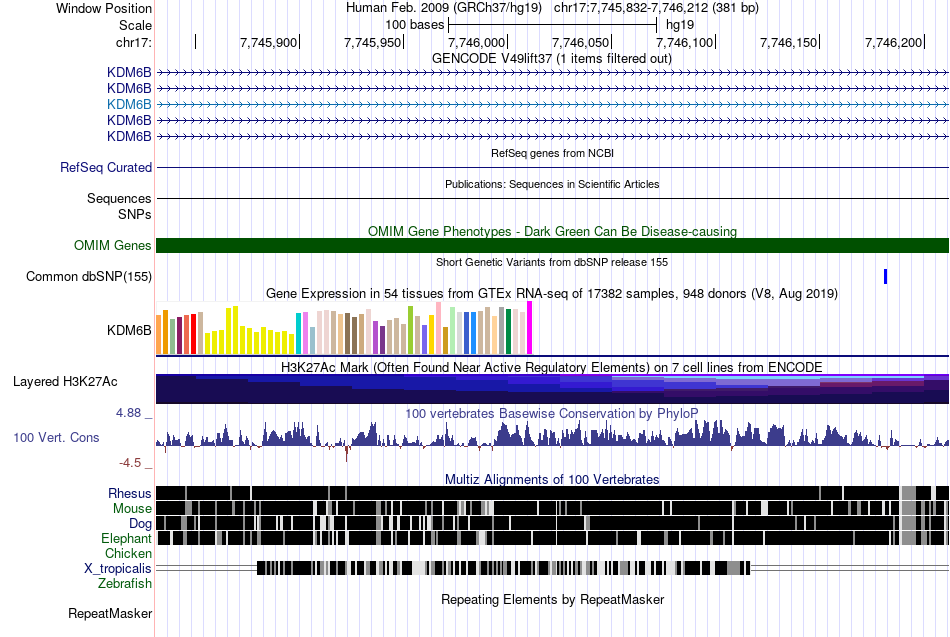The height and width of the screenshot is (637, 950).
Task: Open Multiz Alignments of 100 Vertebrates title
Action: pos(552,479)
